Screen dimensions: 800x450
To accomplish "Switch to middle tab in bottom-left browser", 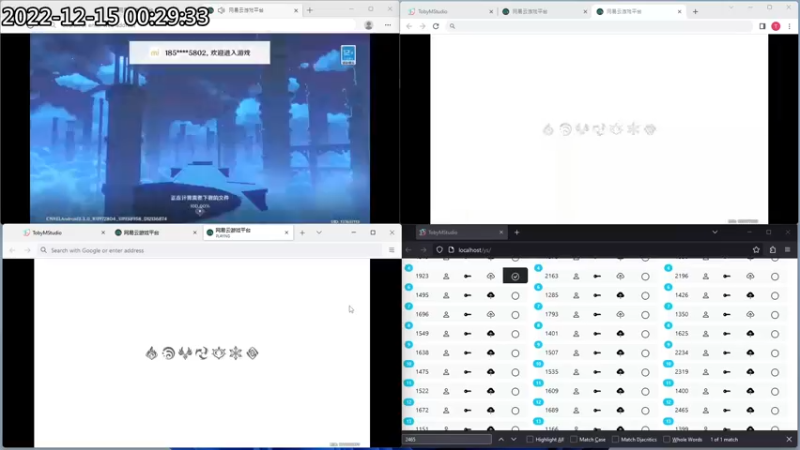I will click(155, 232).
